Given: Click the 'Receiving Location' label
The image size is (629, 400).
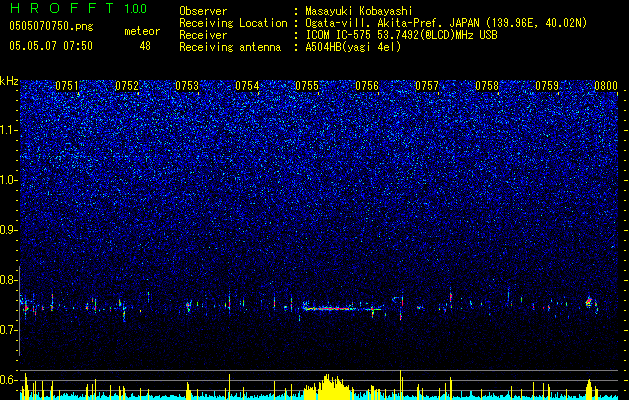Looking at the screenshot, I should [233, 23].
